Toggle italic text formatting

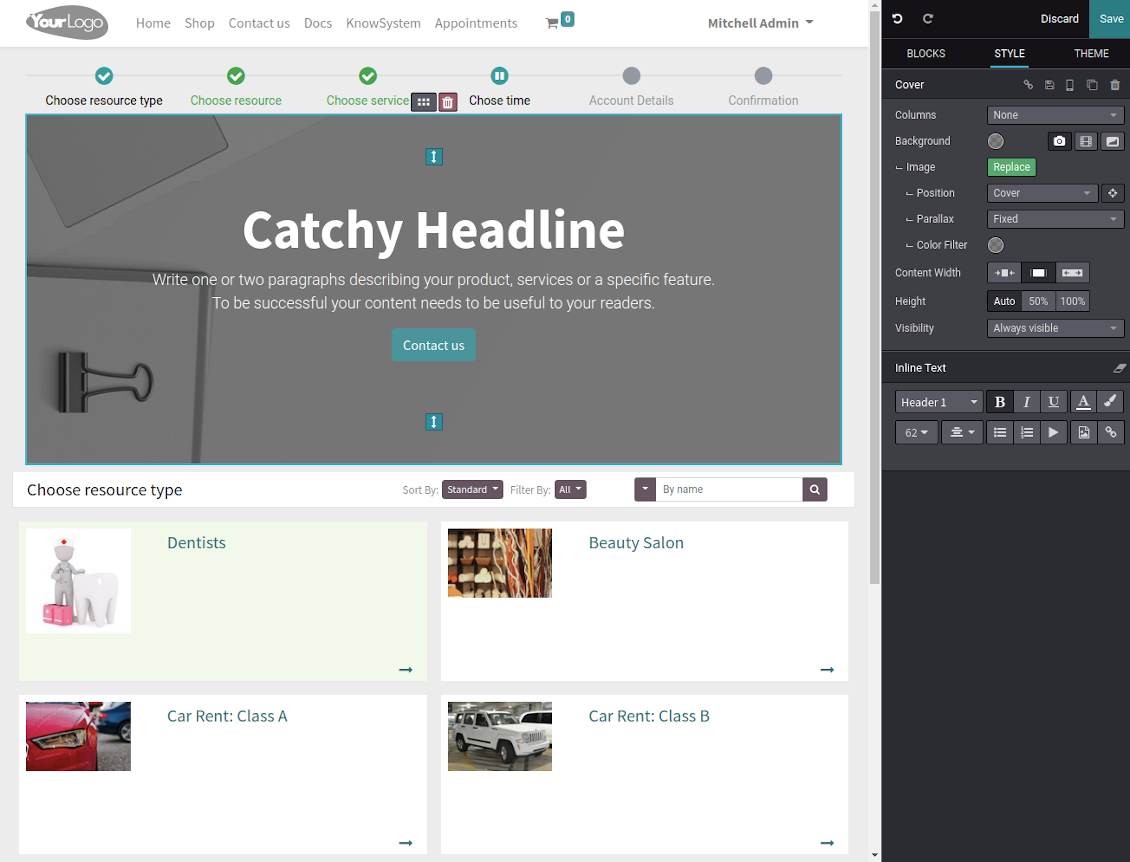[x=1026, y=402]
